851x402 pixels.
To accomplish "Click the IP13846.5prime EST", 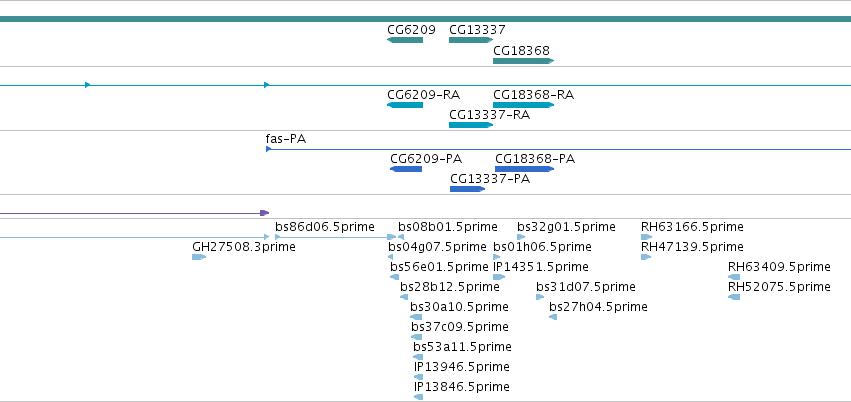I will point(418,398).
